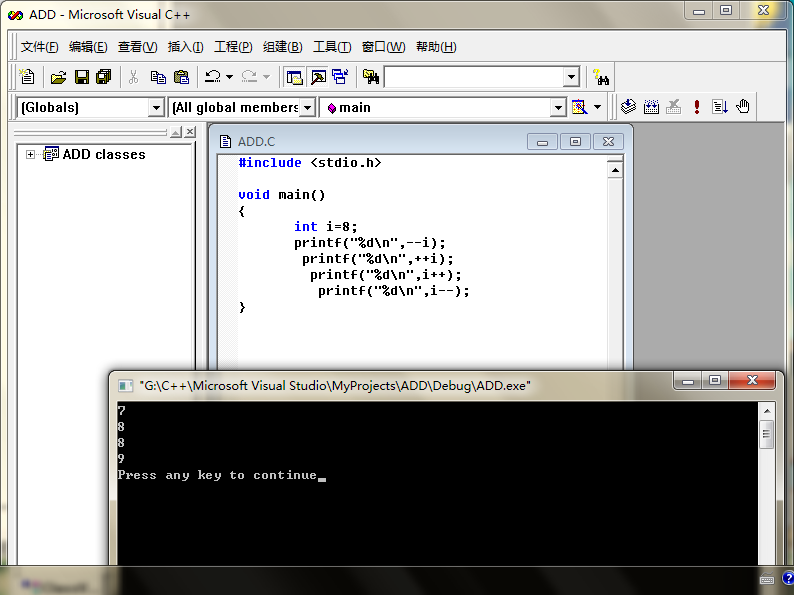
Task: Run program with red exclamation icon
Action: [x=697, y=107]
